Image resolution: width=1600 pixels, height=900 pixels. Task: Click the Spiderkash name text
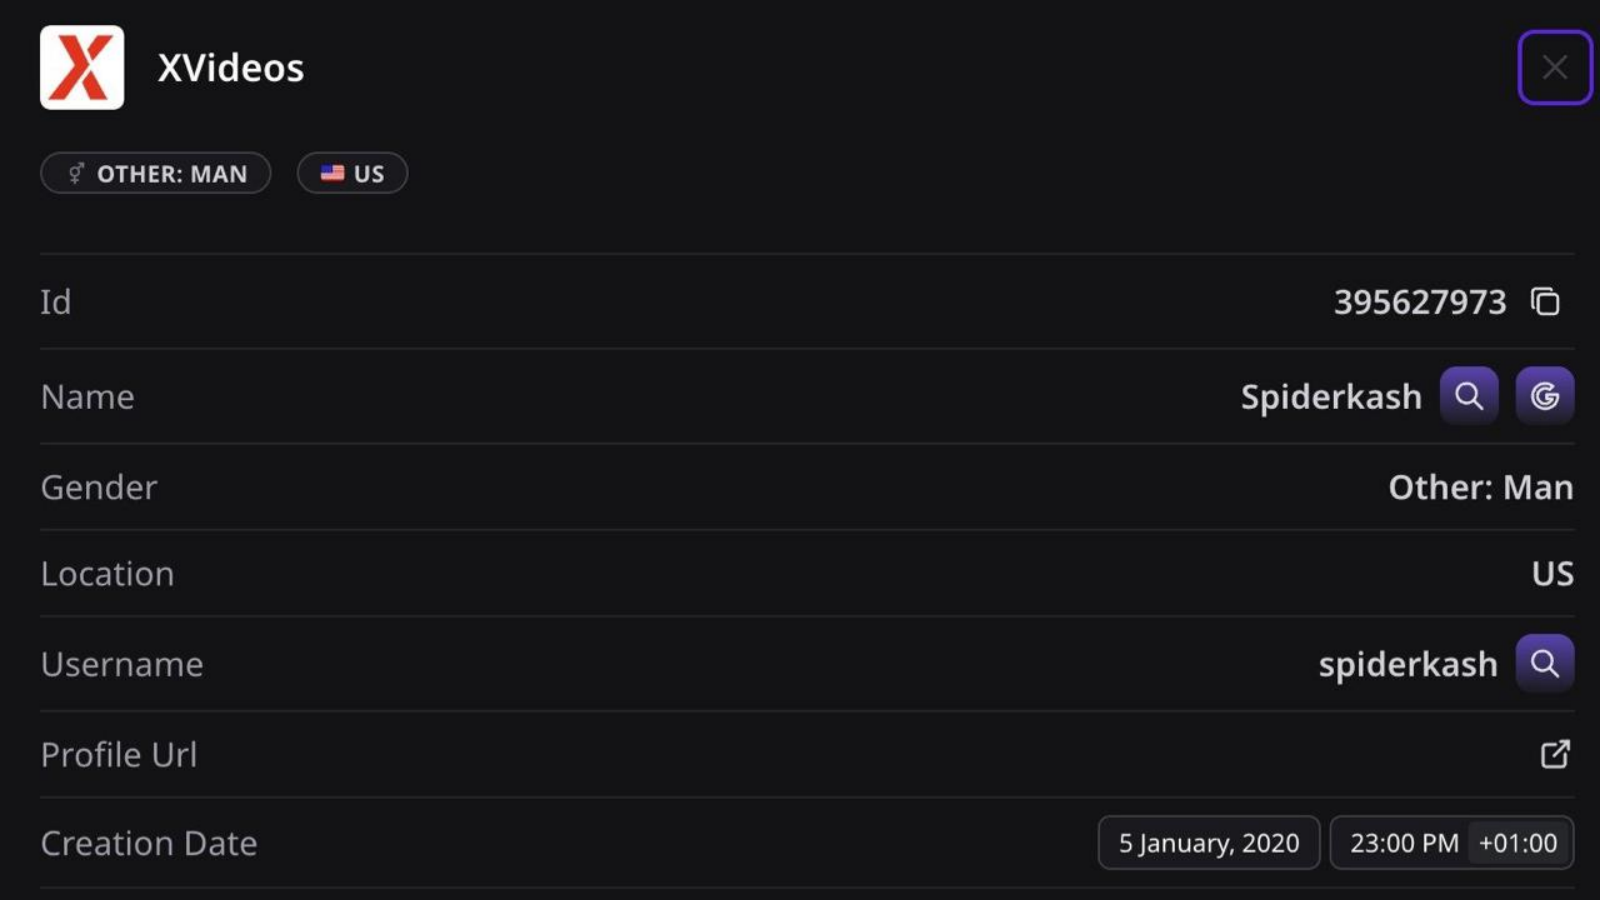(1330, 397)
